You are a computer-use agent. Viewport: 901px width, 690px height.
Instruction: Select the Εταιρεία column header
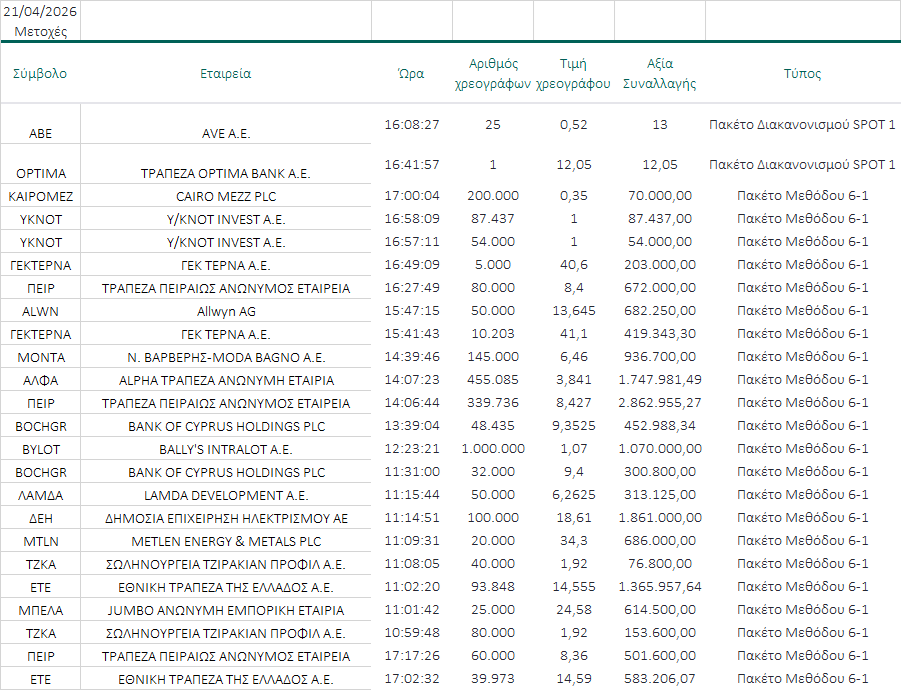(x=226, y=73)
